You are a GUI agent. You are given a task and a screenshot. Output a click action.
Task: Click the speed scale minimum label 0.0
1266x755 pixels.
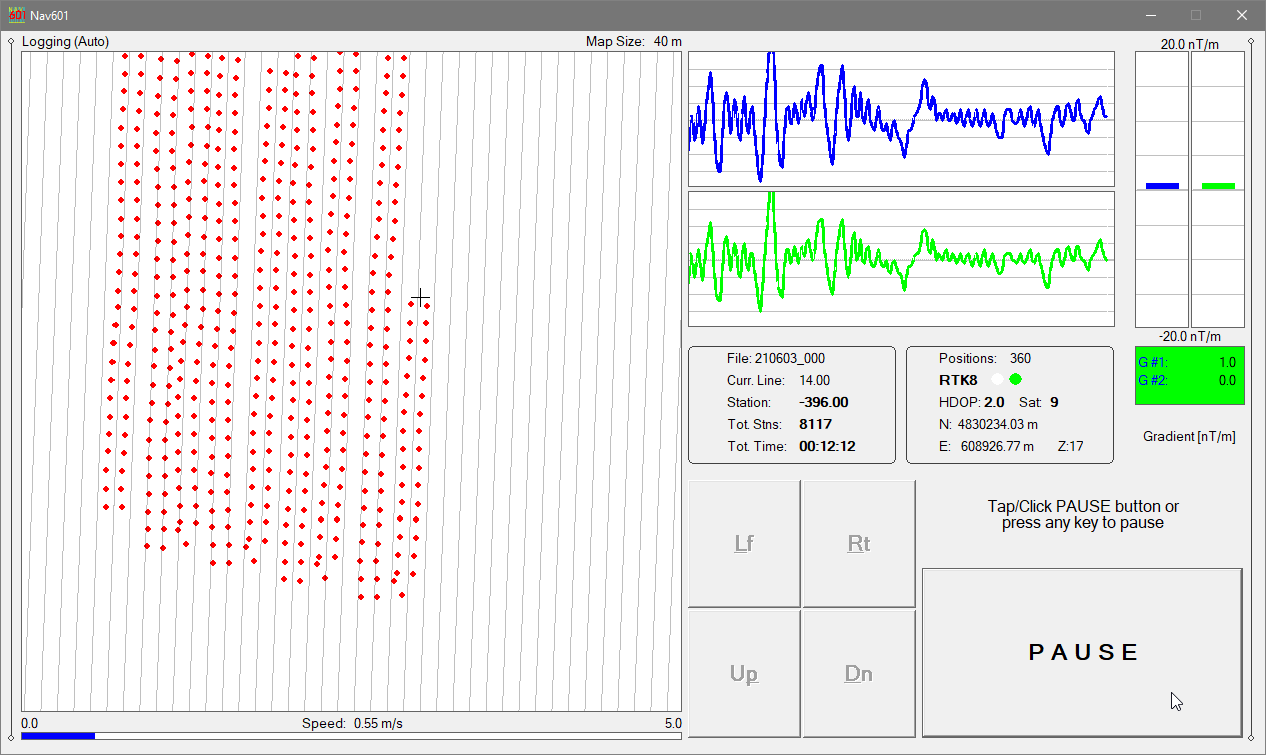[x=30, y=723]
